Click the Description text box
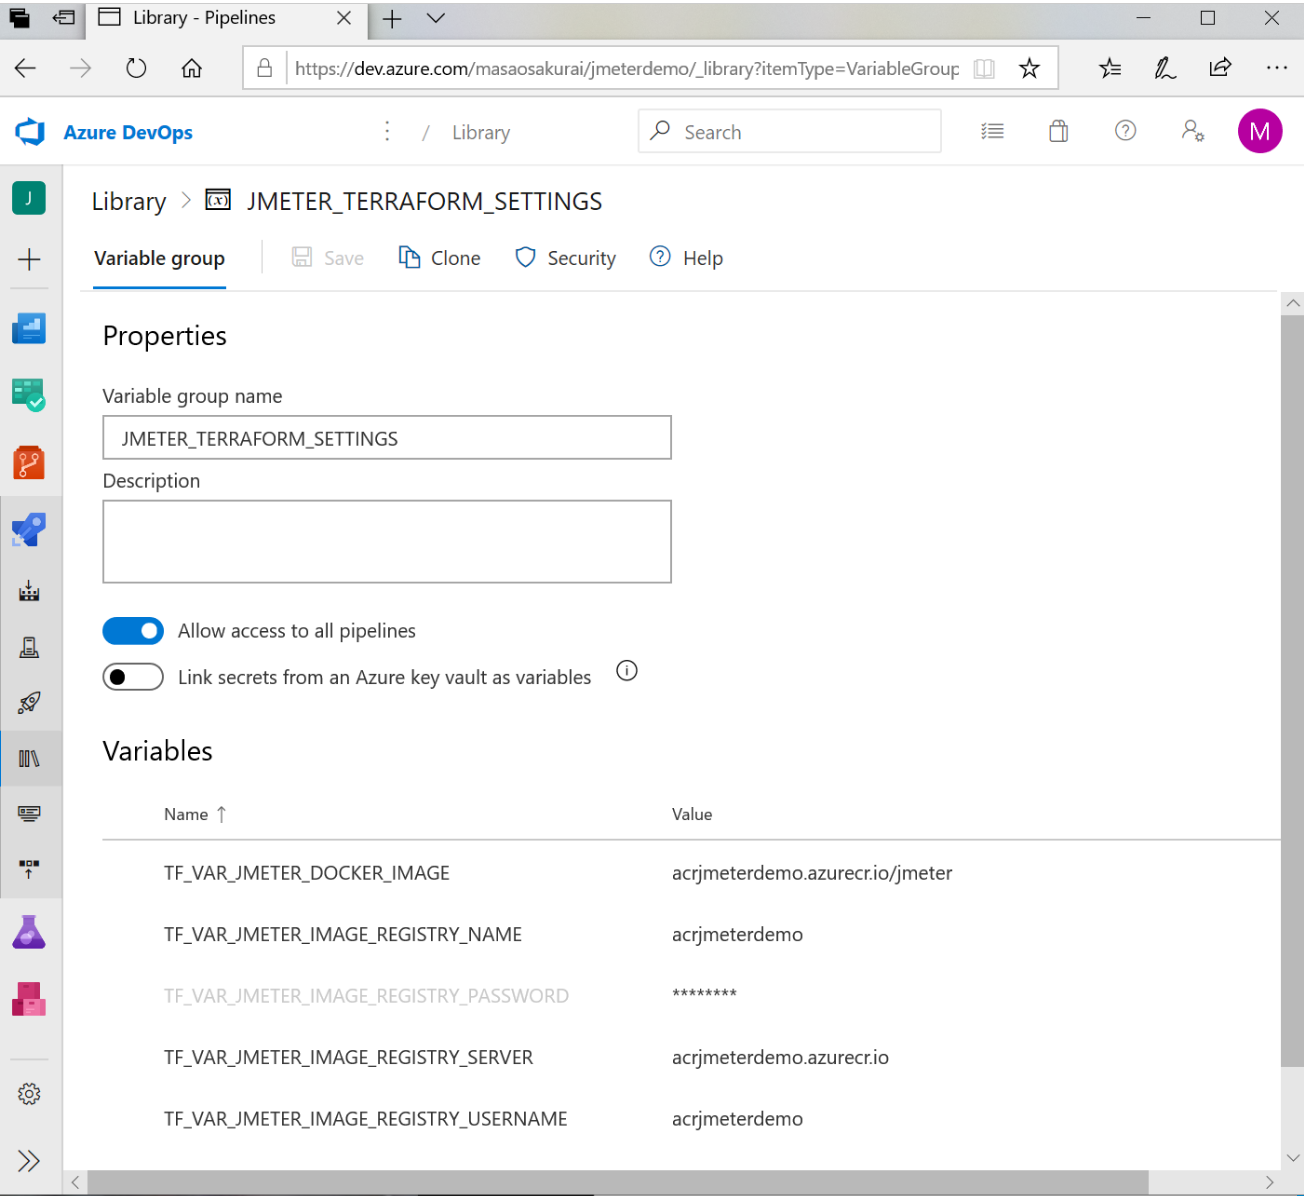Image resolution: width=1304 pixels, height=1196 pixels. point(387,541)
